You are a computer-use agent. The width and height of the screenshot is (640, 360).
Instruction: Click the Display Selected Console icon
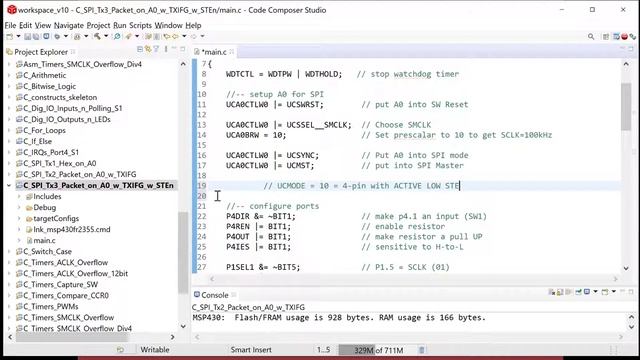587,292
